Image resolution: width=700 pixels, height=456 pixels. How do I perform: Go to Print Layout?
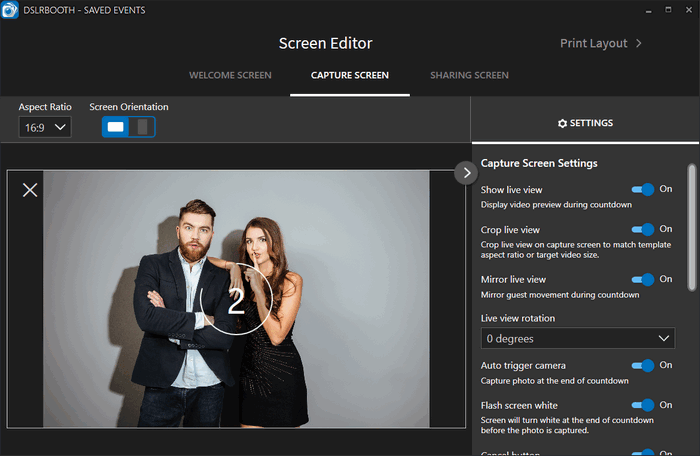pyautogui.click(x=594, y=44)
